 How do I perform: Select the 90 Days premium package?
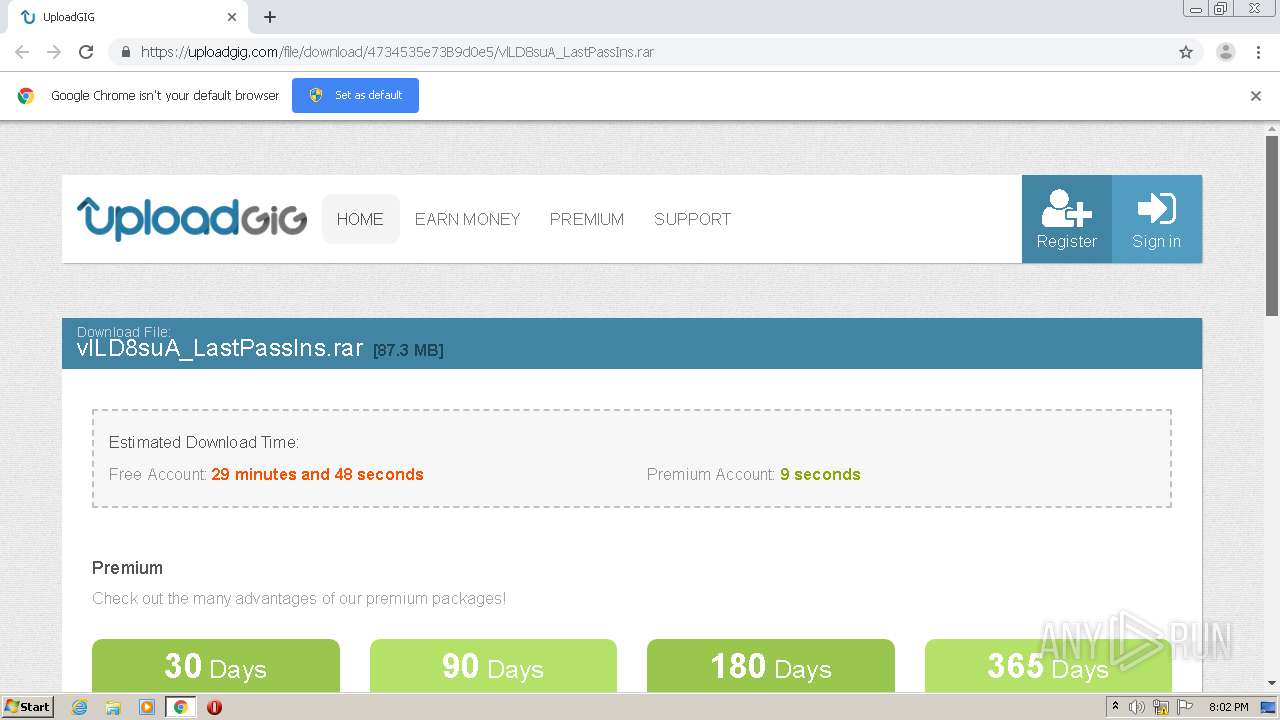point(493,665)
